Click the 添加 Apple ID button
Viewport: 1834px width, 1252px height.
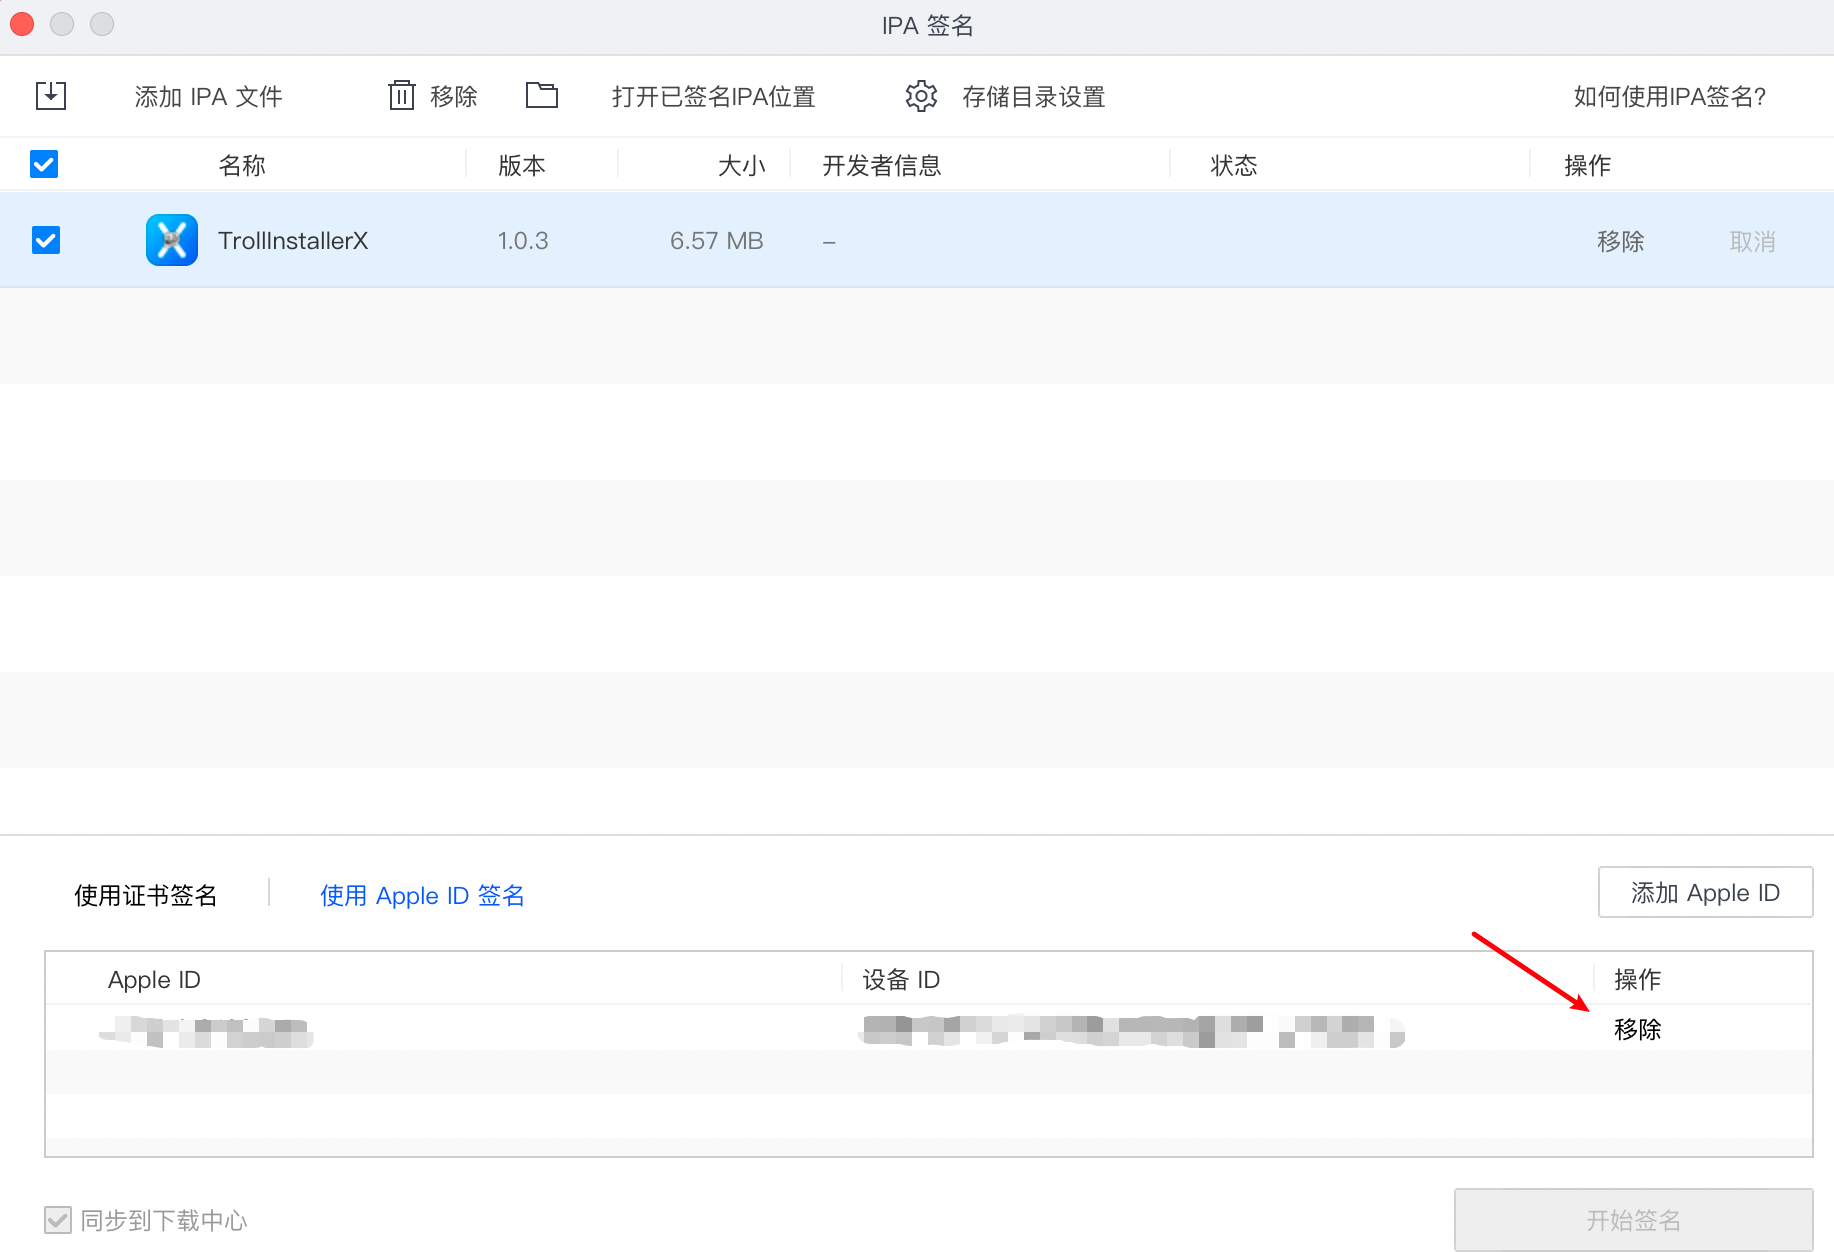(1706, 892)
